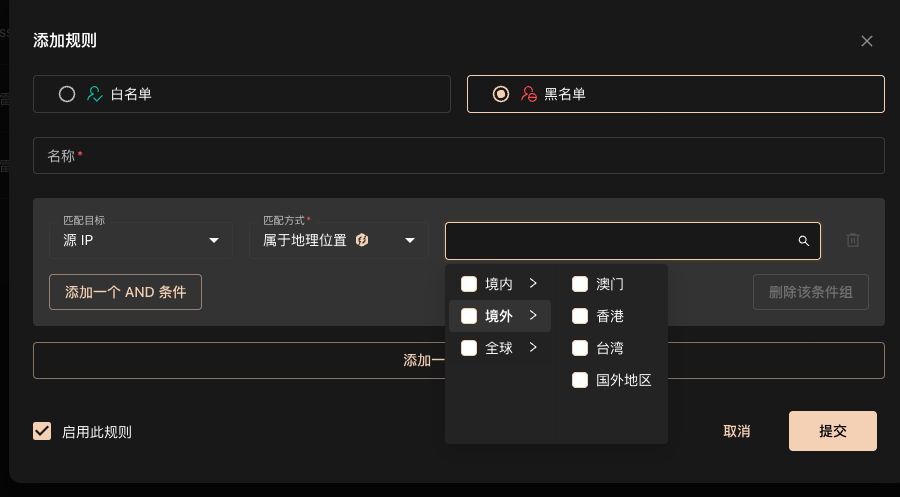
Task: Check the 澳门 checkbox
Action: pyautogui.click(x=580, y=284)
